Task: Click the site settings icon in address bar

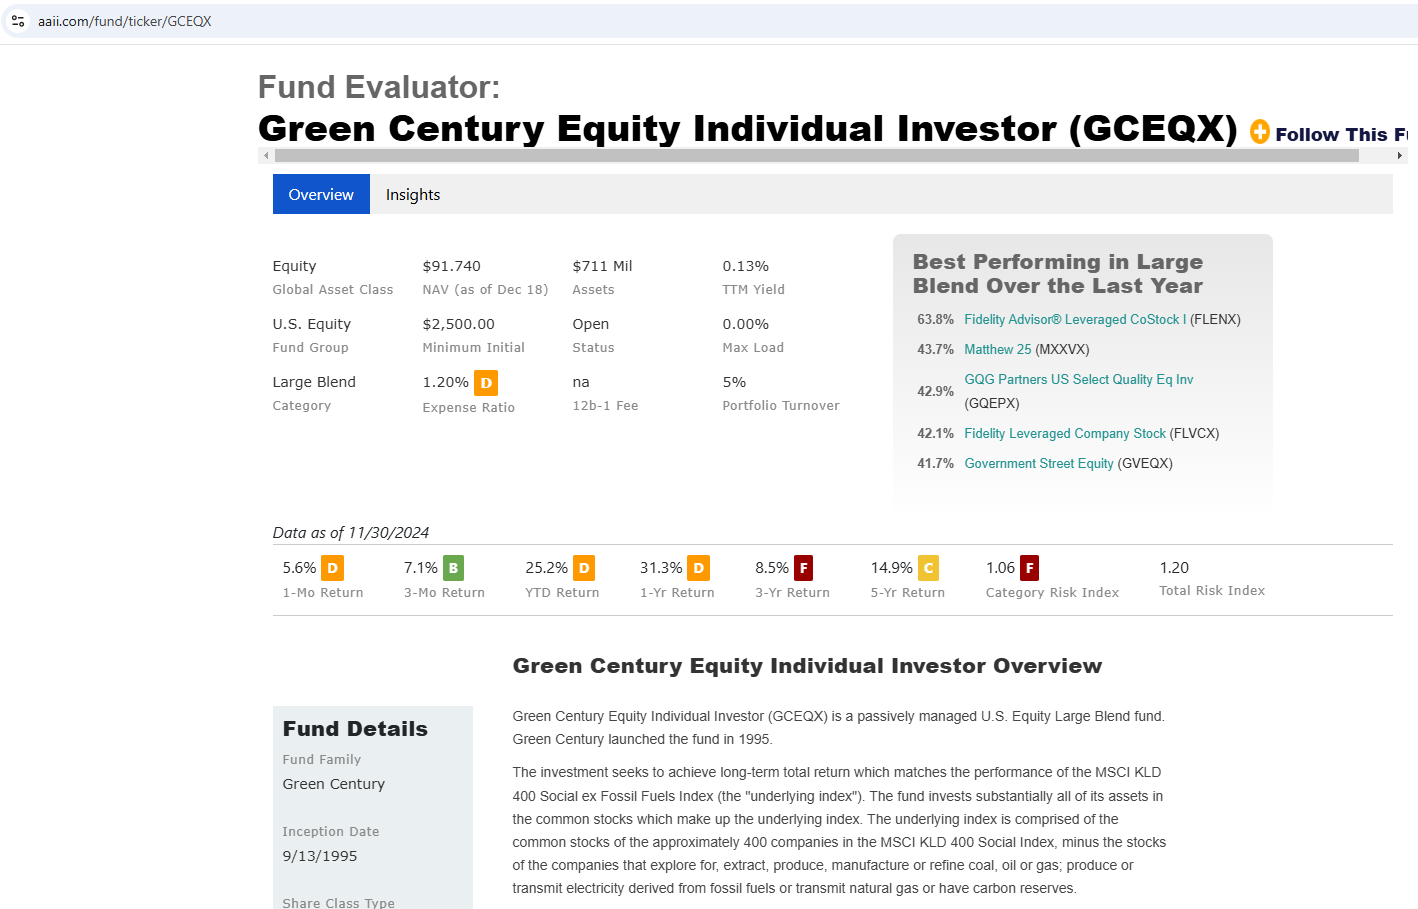Action: pos(18,21)
